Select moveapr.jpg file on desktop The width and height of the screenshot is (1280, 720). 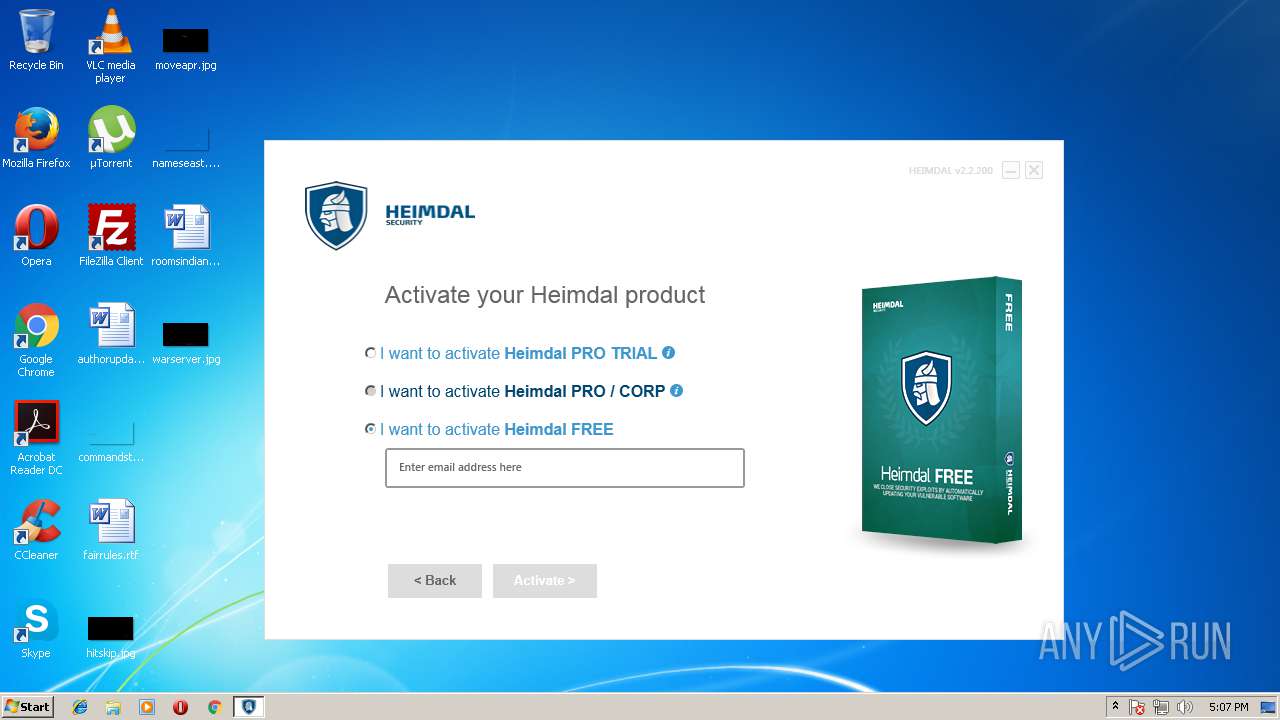click(x=185, y=48)
